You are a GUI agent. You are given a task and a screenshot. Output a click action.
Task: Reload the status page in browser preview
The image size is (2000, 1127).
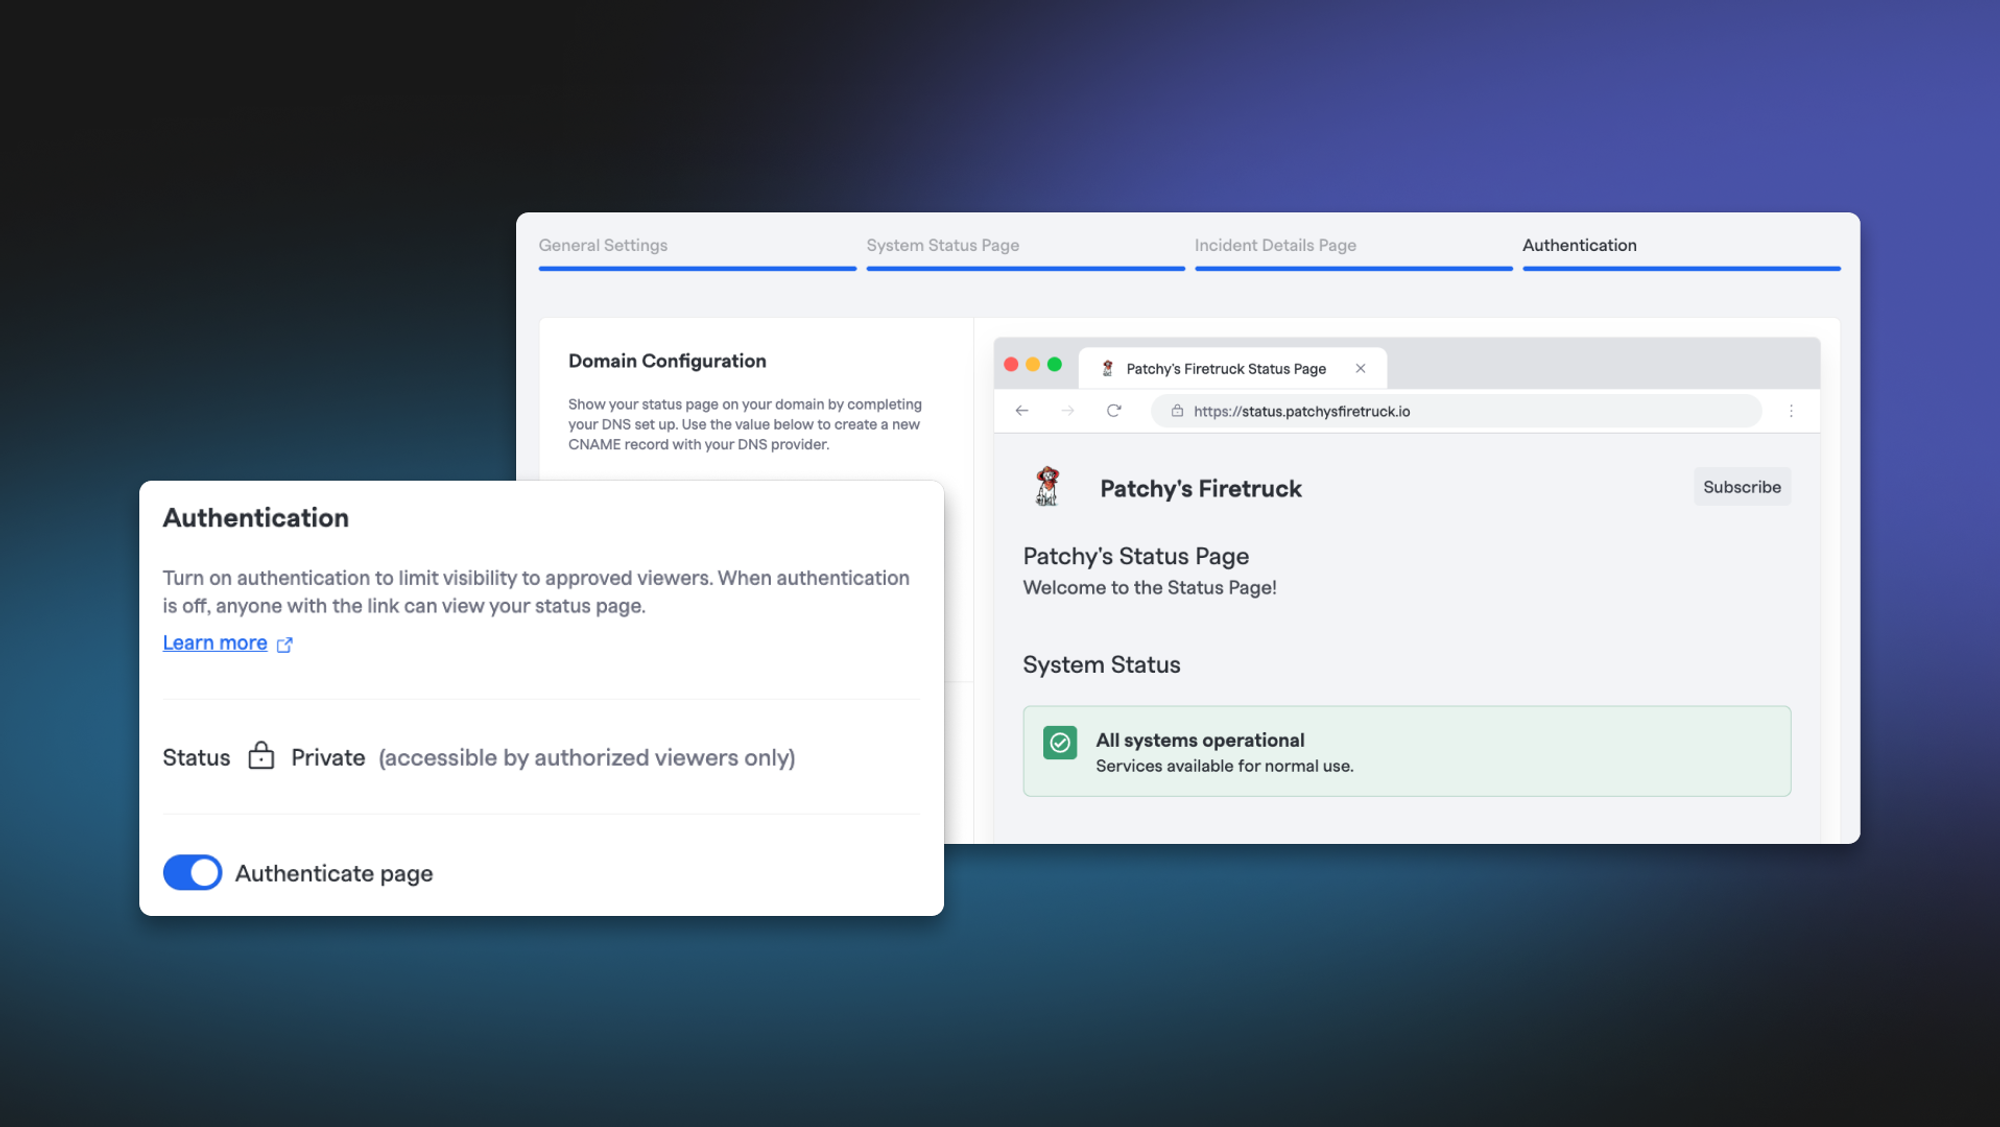1114,411
